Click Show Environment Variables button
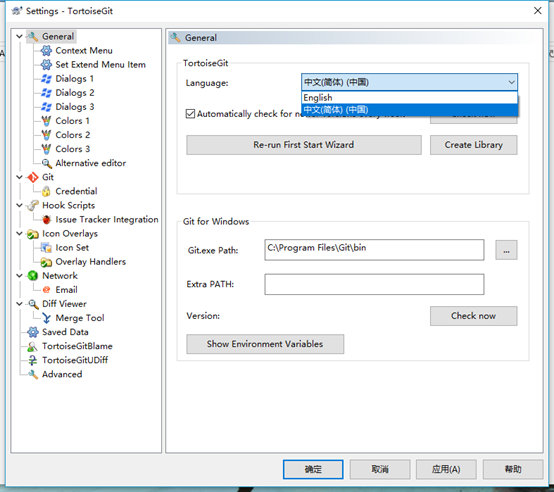This screenshot has height=492, width=554. [x=265, y=344]
